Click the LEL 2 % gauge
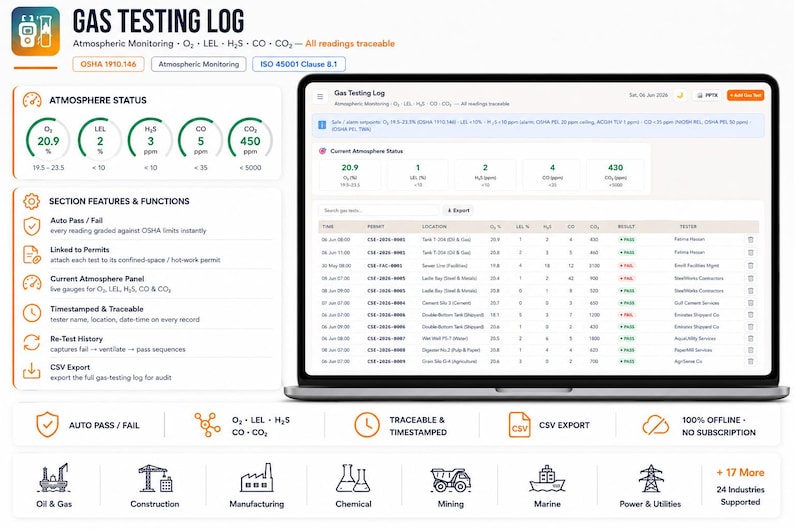The height and width of the screenshot is (529, 794). [100, 140]
